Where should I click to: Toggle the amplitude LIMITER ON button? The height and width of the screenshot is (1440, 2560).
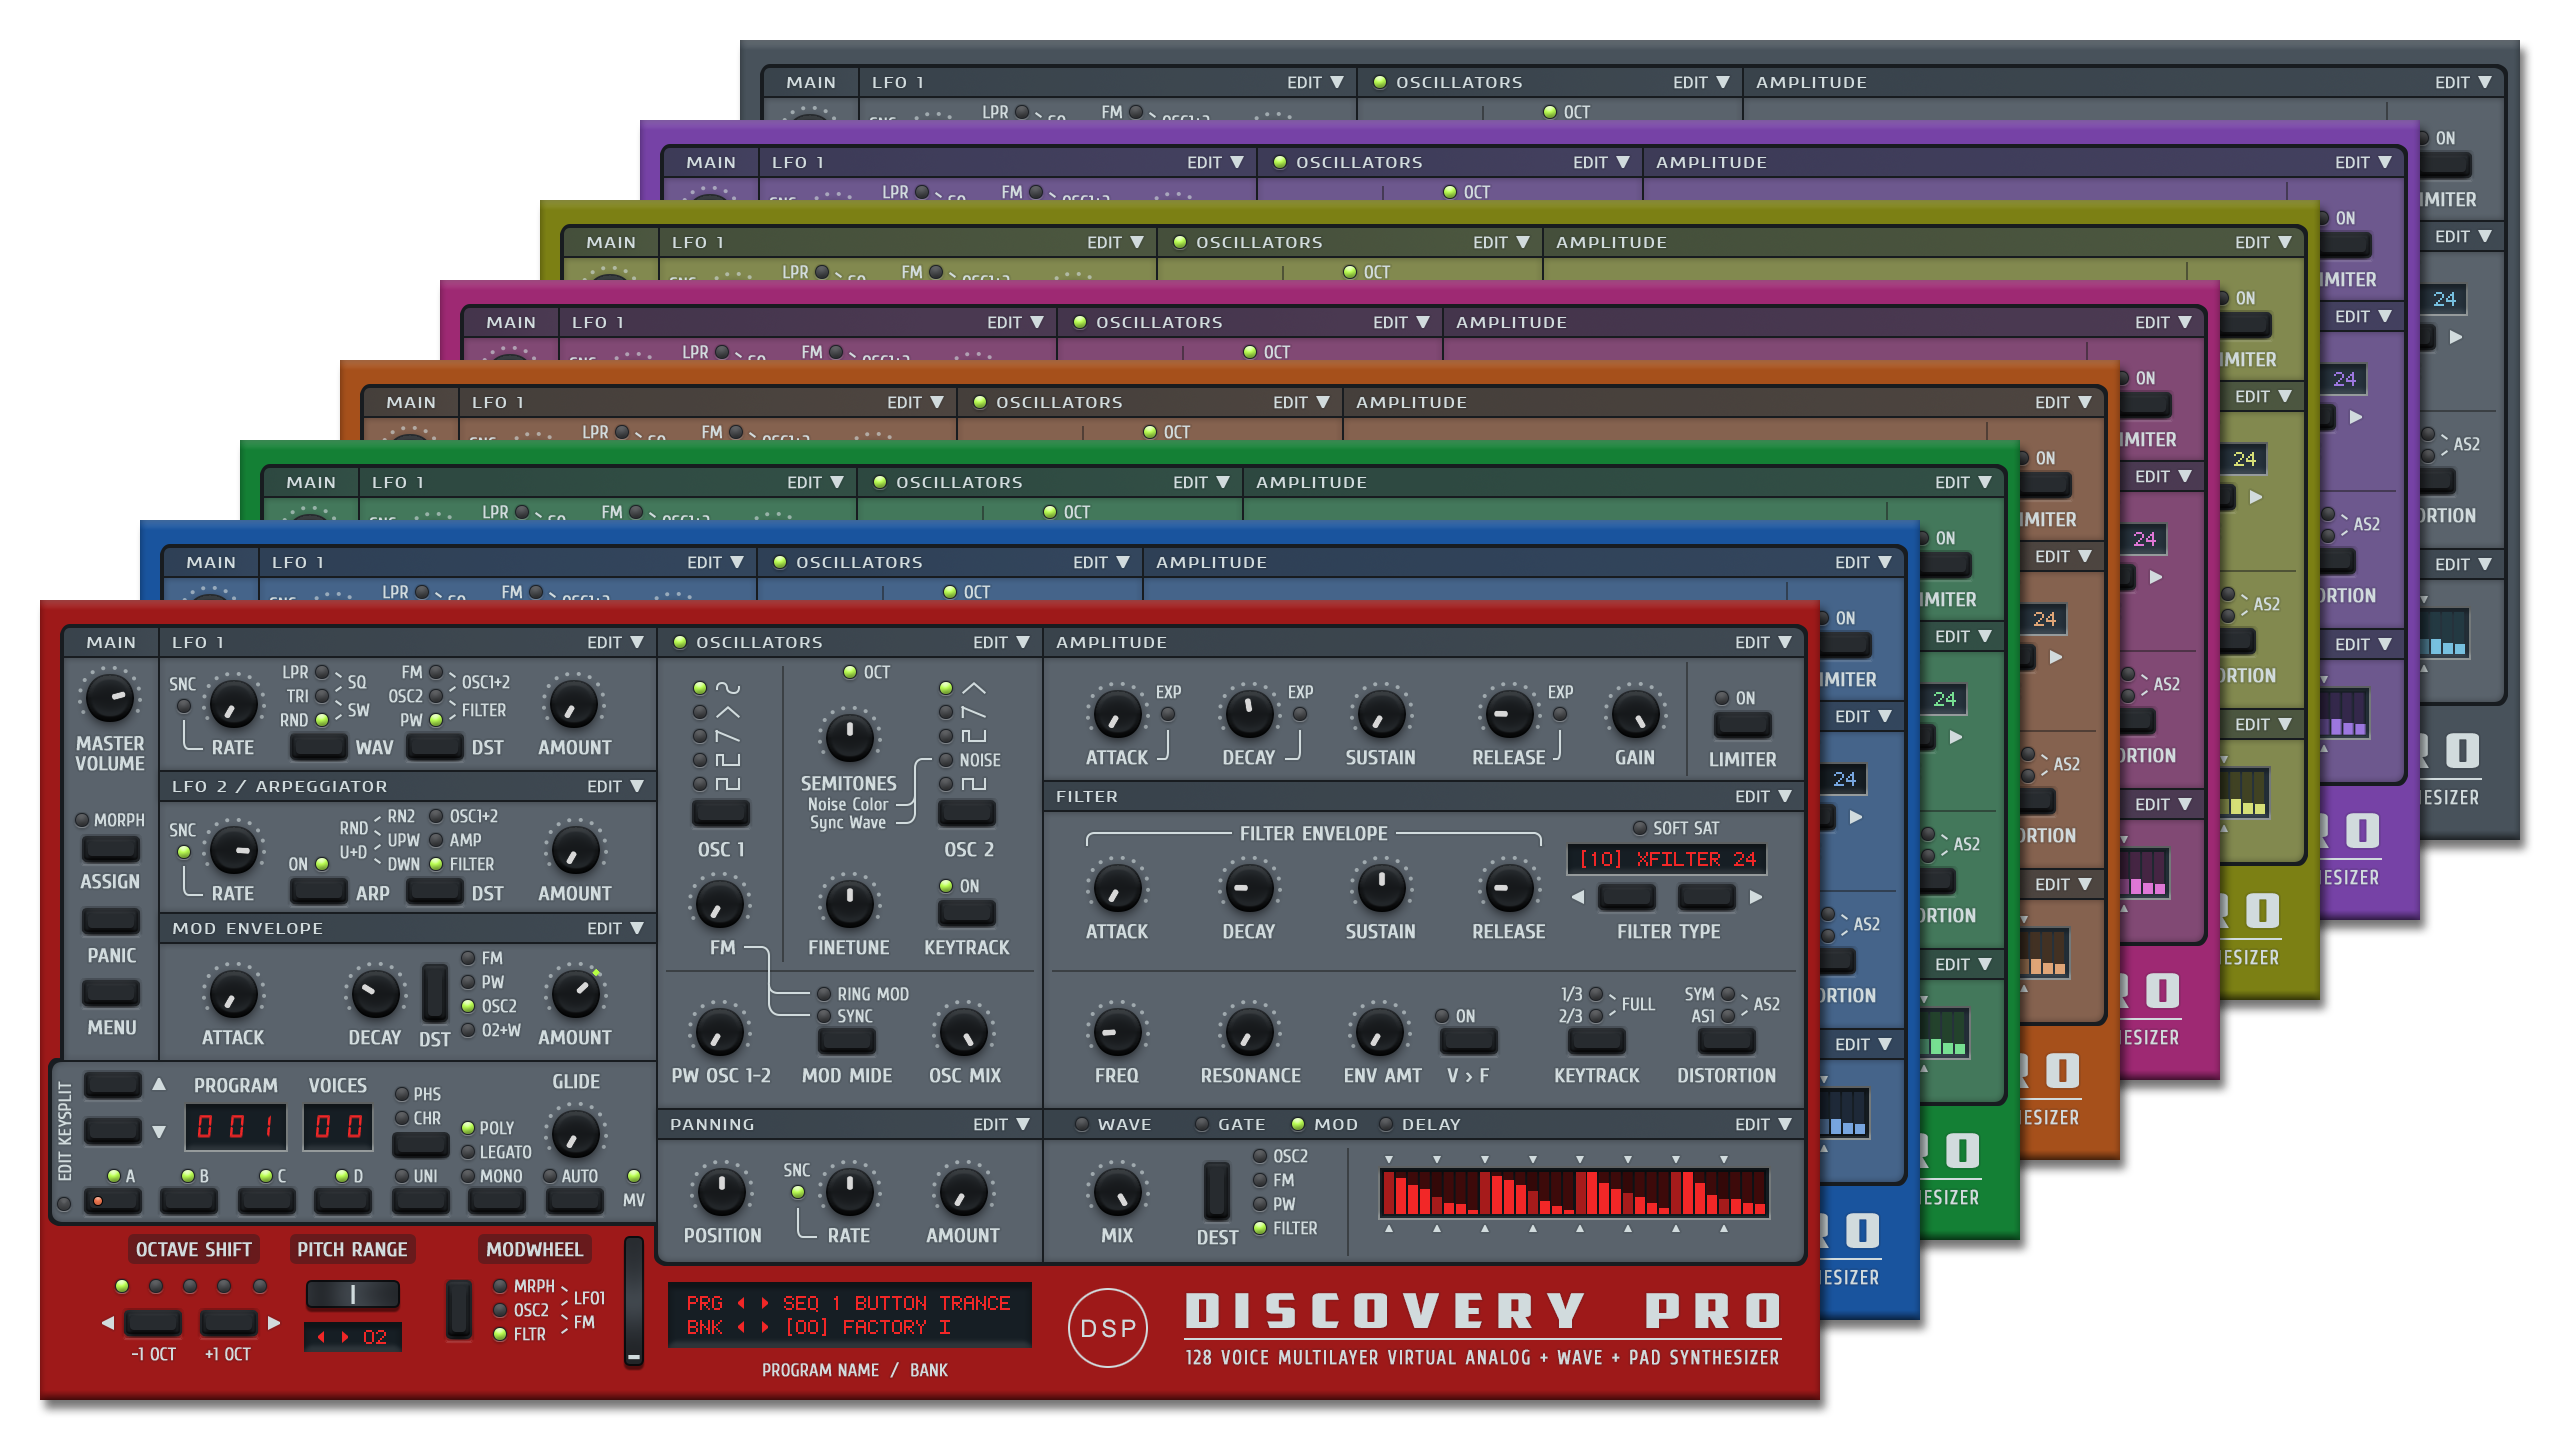[x=1742, y=724]
